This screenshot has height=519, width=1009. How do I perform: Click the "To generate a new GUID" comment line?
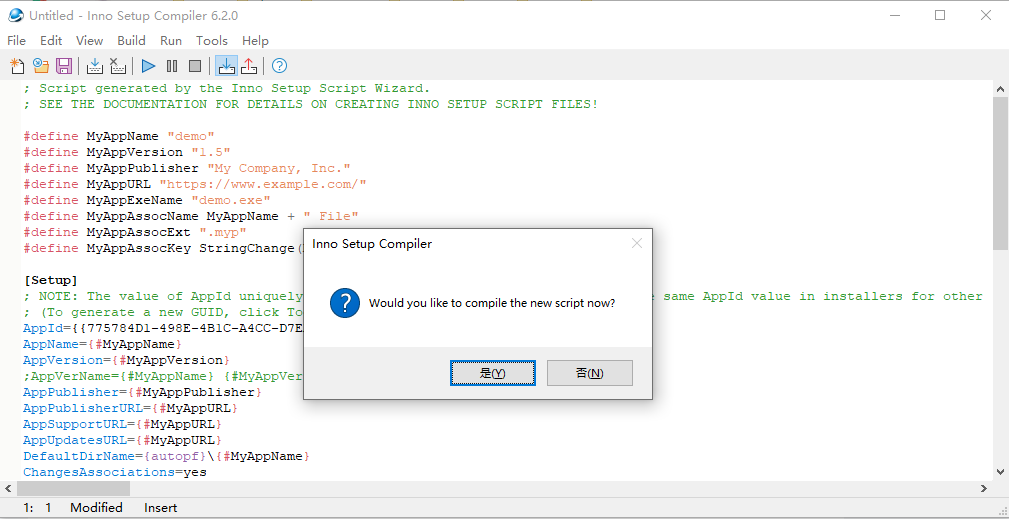[163, 313]
